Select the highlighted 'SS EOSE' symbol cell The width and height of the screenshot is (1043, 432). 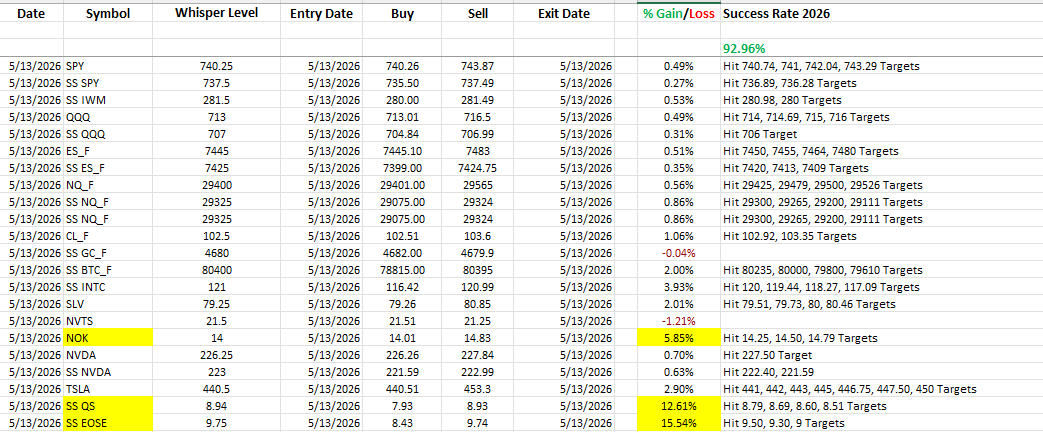[x=108, y=423]
